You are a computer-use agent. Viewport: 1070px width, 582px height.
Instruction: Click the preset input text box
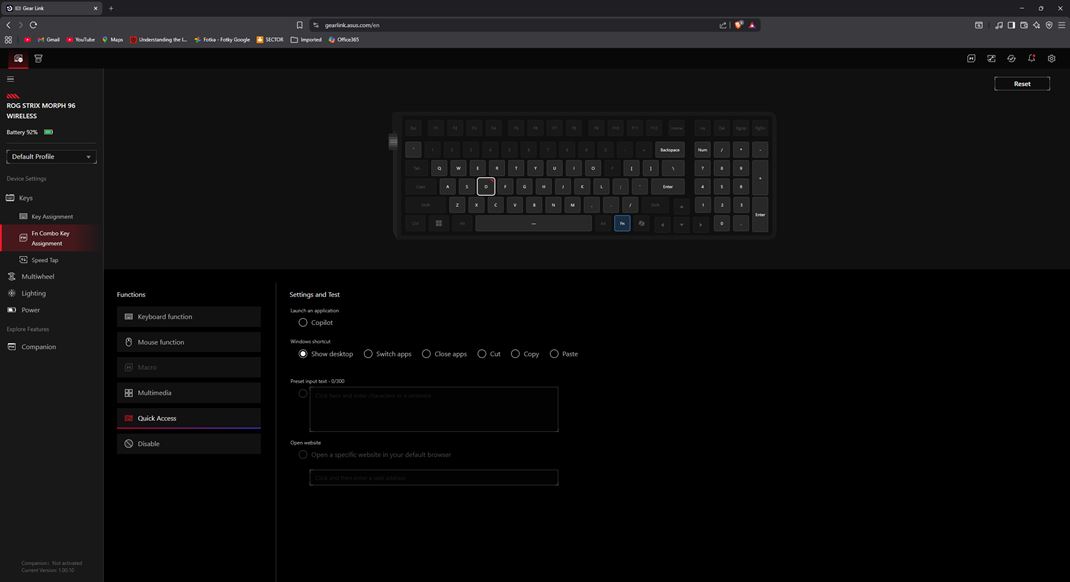[433, 409]
